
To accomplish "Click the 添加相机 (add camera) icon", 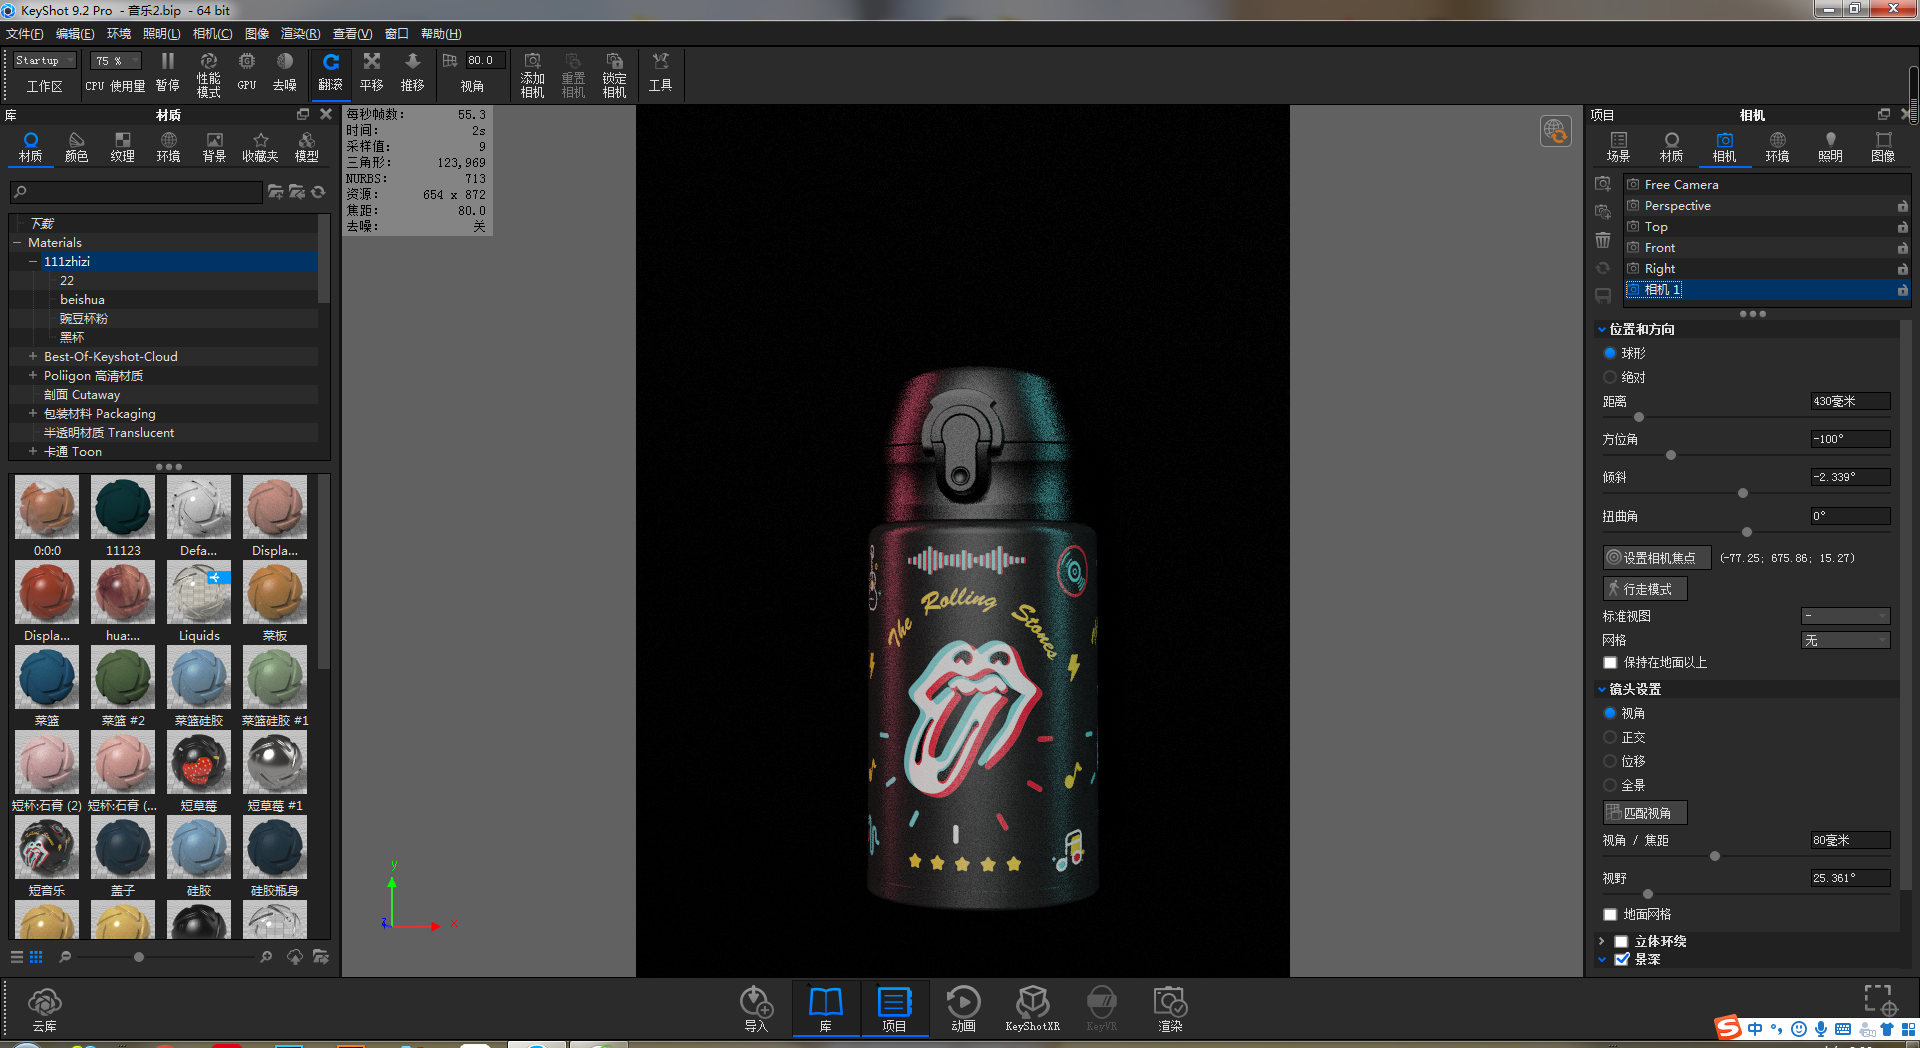I will tap(532, 72).
